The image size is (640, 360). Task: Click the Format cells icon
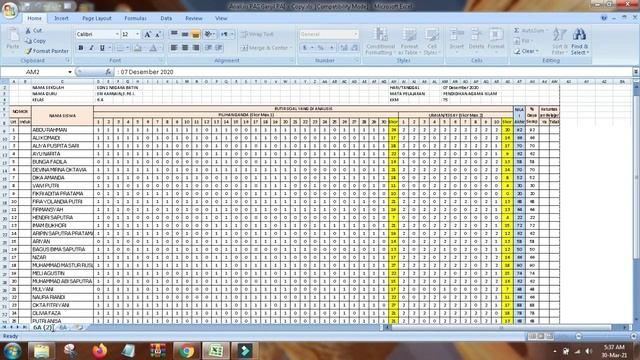pos(496,34)
